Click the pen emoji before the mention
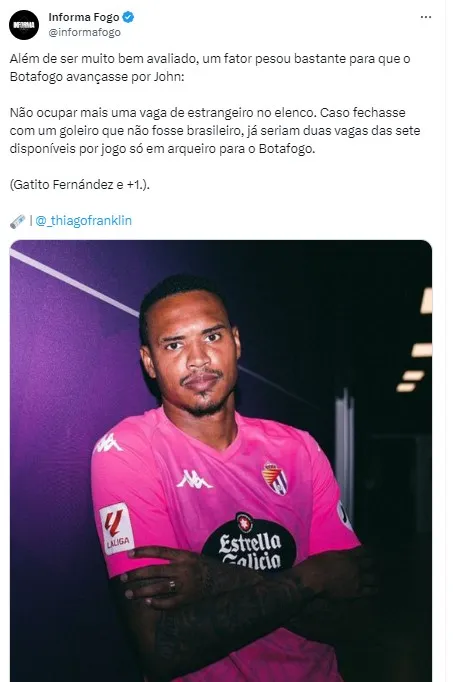This screenshot has width=453, height=682. click(x=17, y=221)
